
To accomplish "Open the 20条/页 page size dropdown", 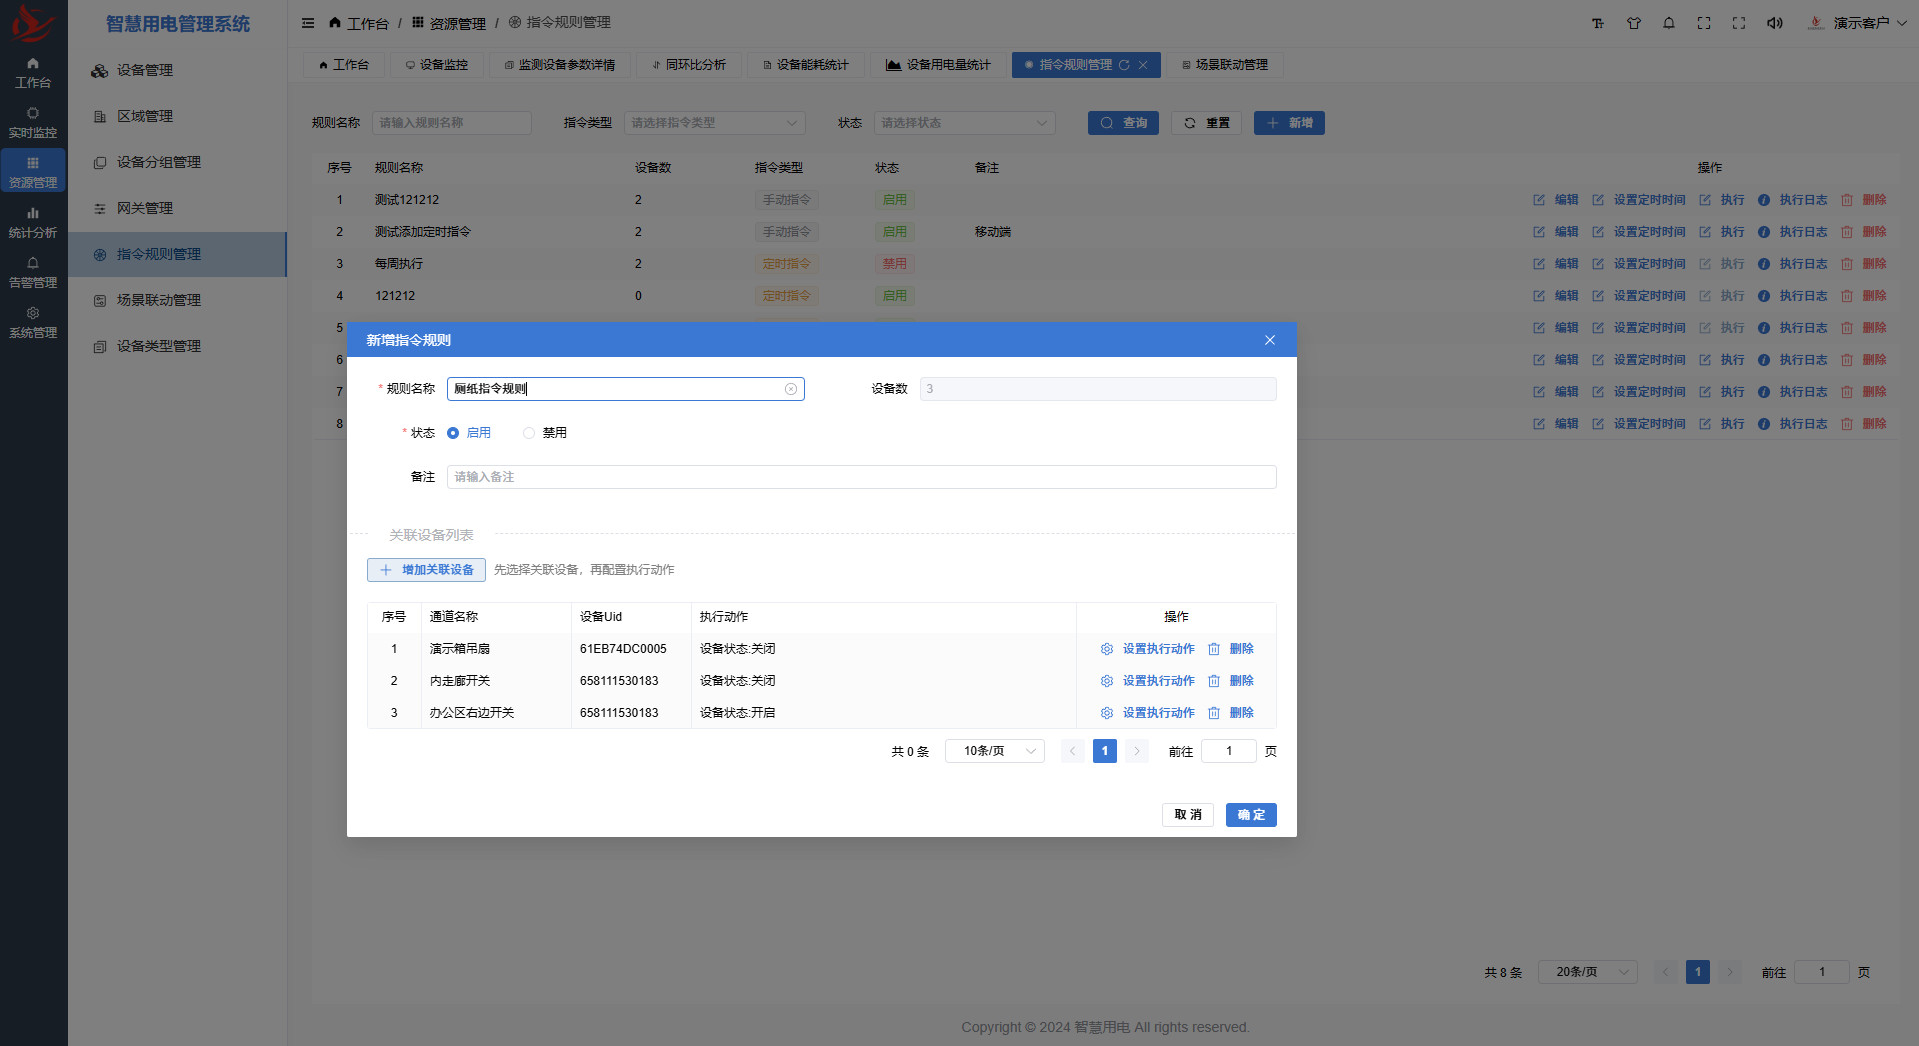I will [x=1588, y=972].
